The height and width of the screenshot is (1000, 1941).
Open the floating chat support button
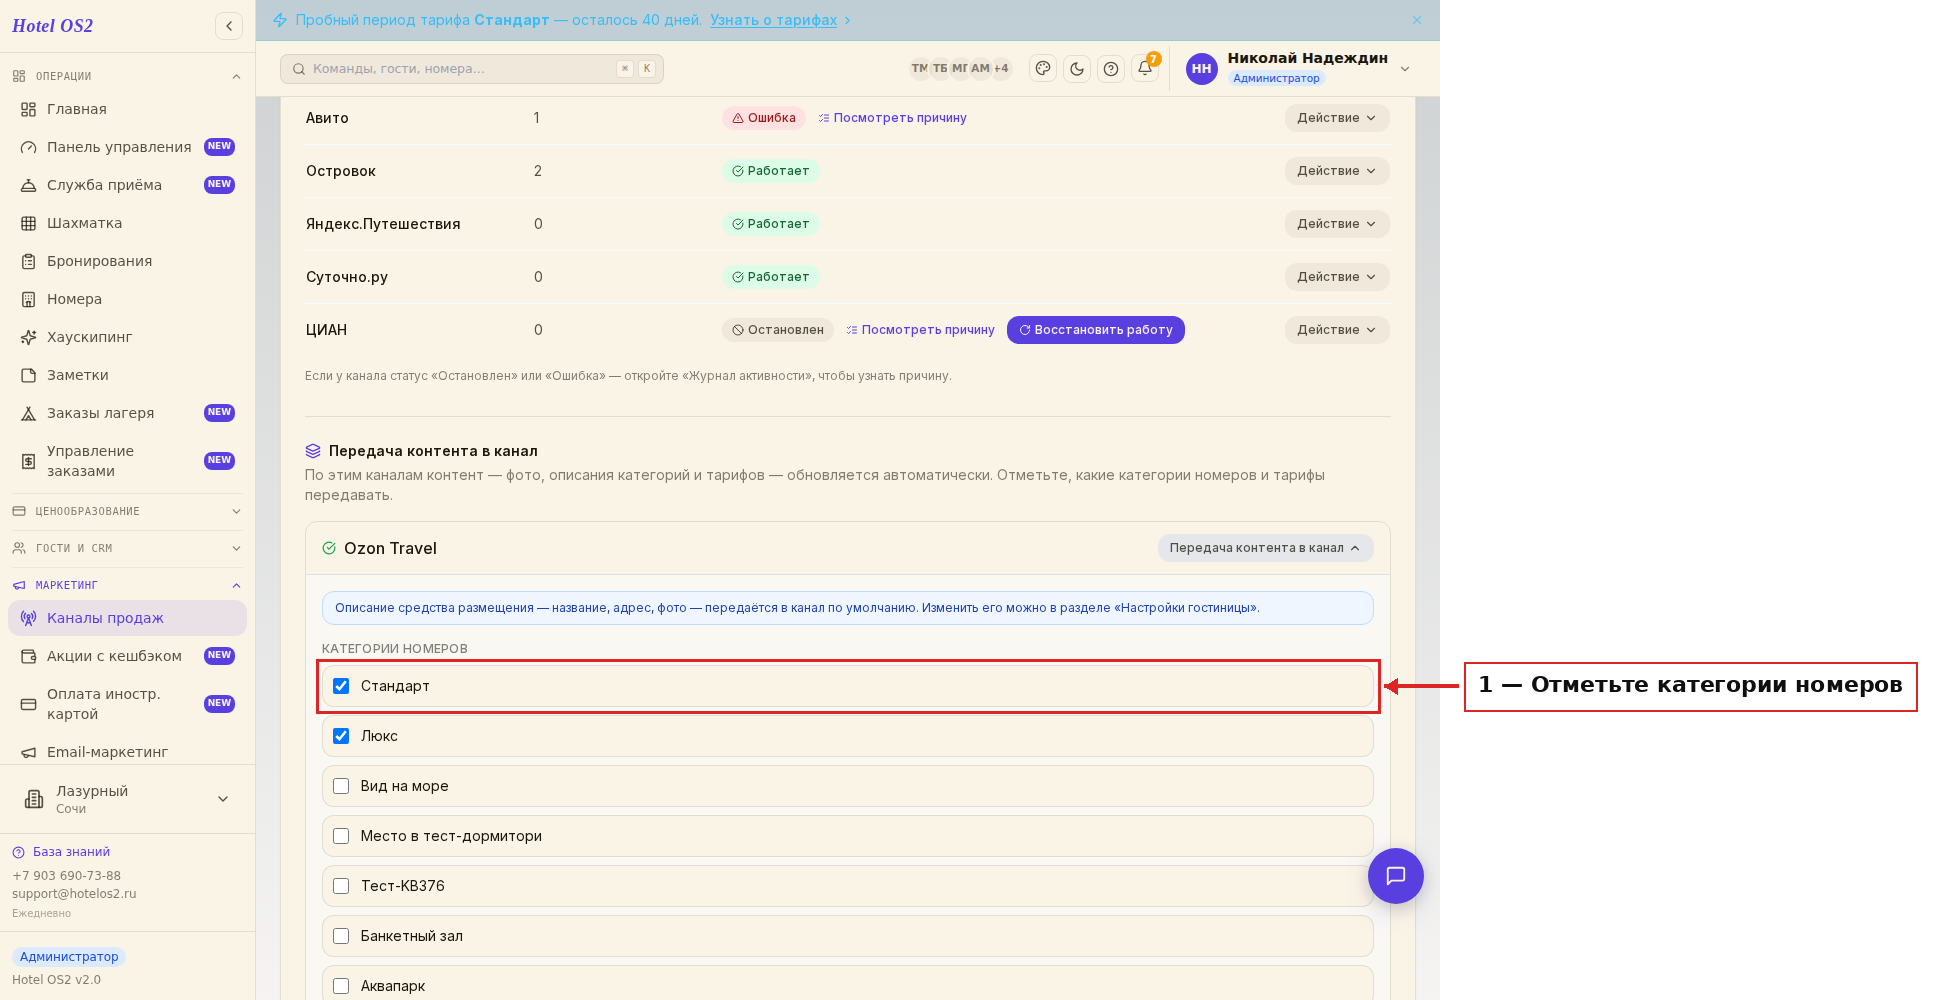point(1396,876)
